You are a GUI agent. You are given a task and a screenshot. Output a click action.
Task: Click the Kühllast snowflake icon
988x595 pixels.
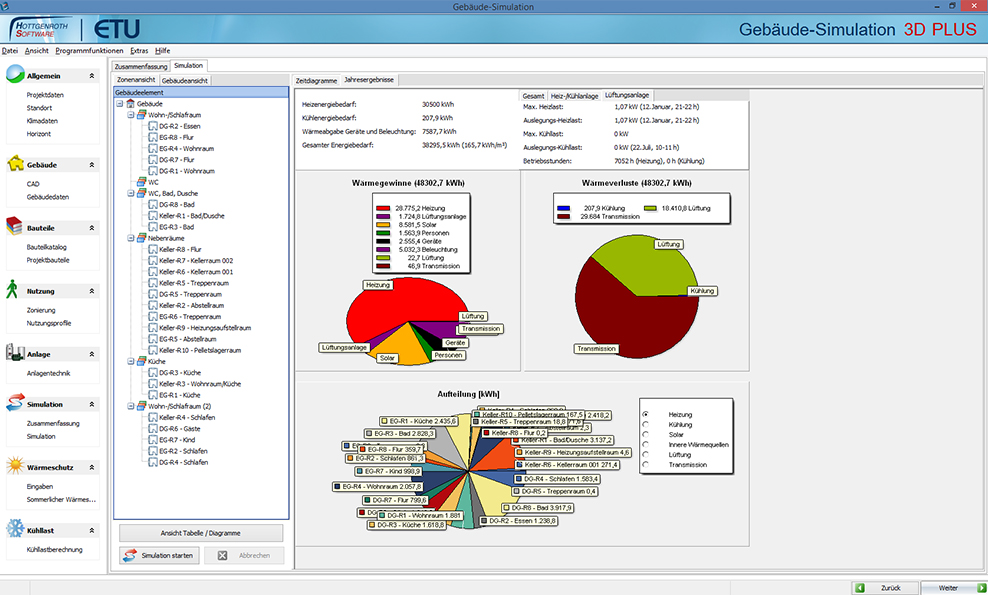(16, 529)
